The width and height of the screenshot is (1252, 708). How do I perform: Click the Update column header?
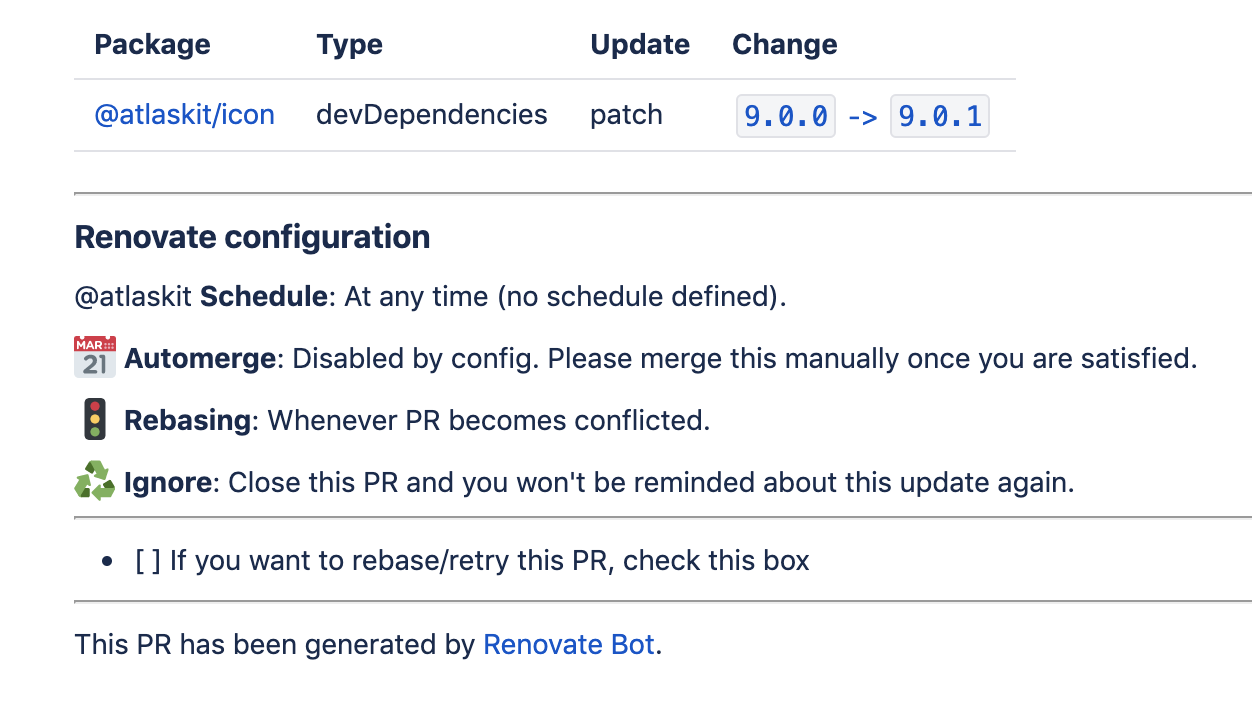[x=640, y=45]
